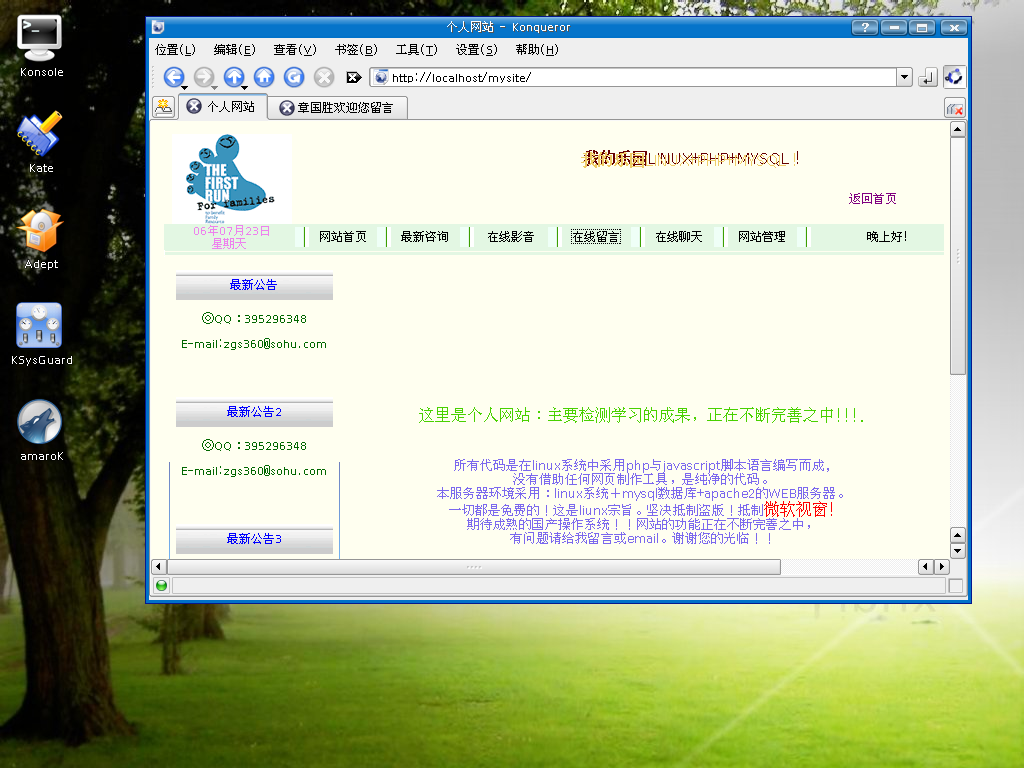Click the 最新公告3 header button

tap(254, 540)
